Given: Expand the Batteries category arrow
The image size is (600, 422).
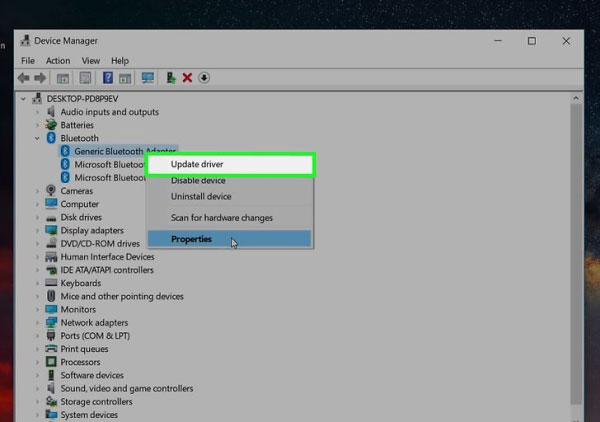Looking at the screenshot, I should [37, 125].
